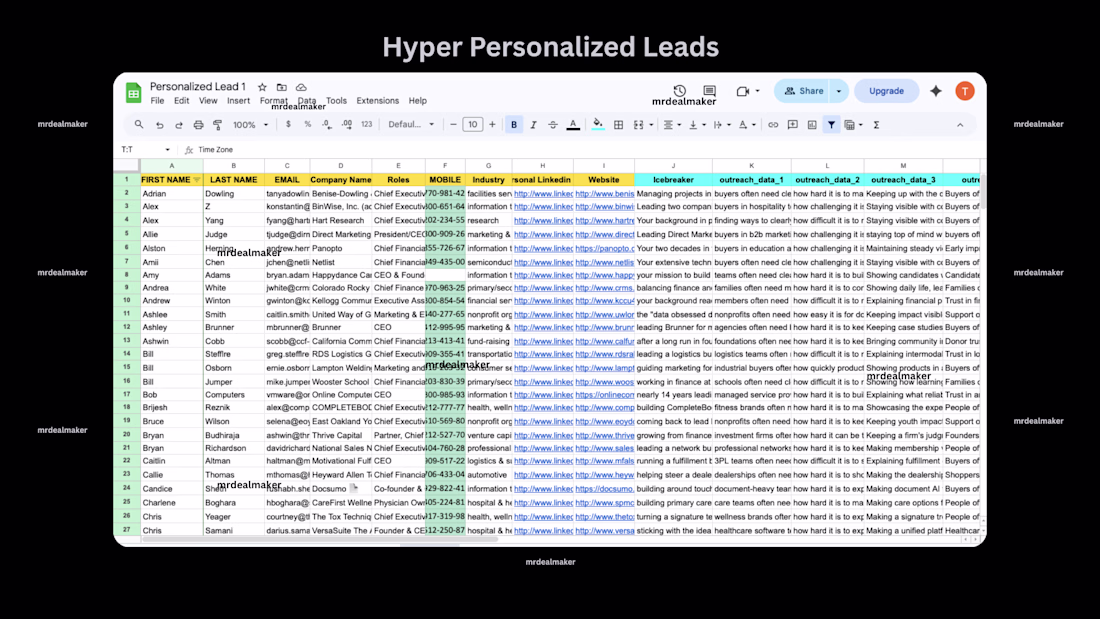Toggle the filter button in toolbar
The image size is (1100, 619).
pos(831,125)
